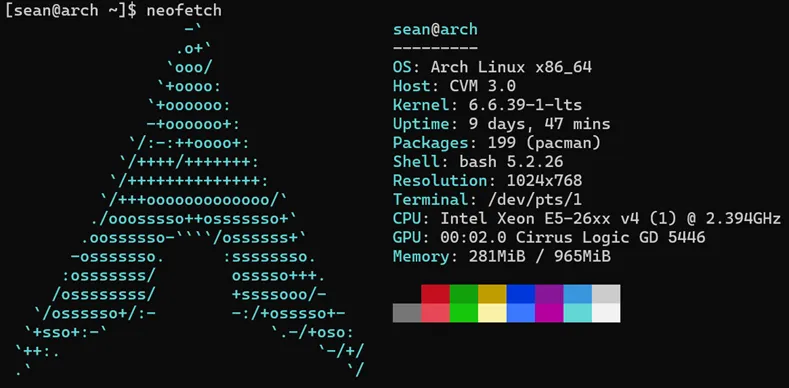Image resolution: width=789 pixels, height=388 pixels.
Task: Click the Shell: bash 5.2.26 line
Action: (478, 162)
